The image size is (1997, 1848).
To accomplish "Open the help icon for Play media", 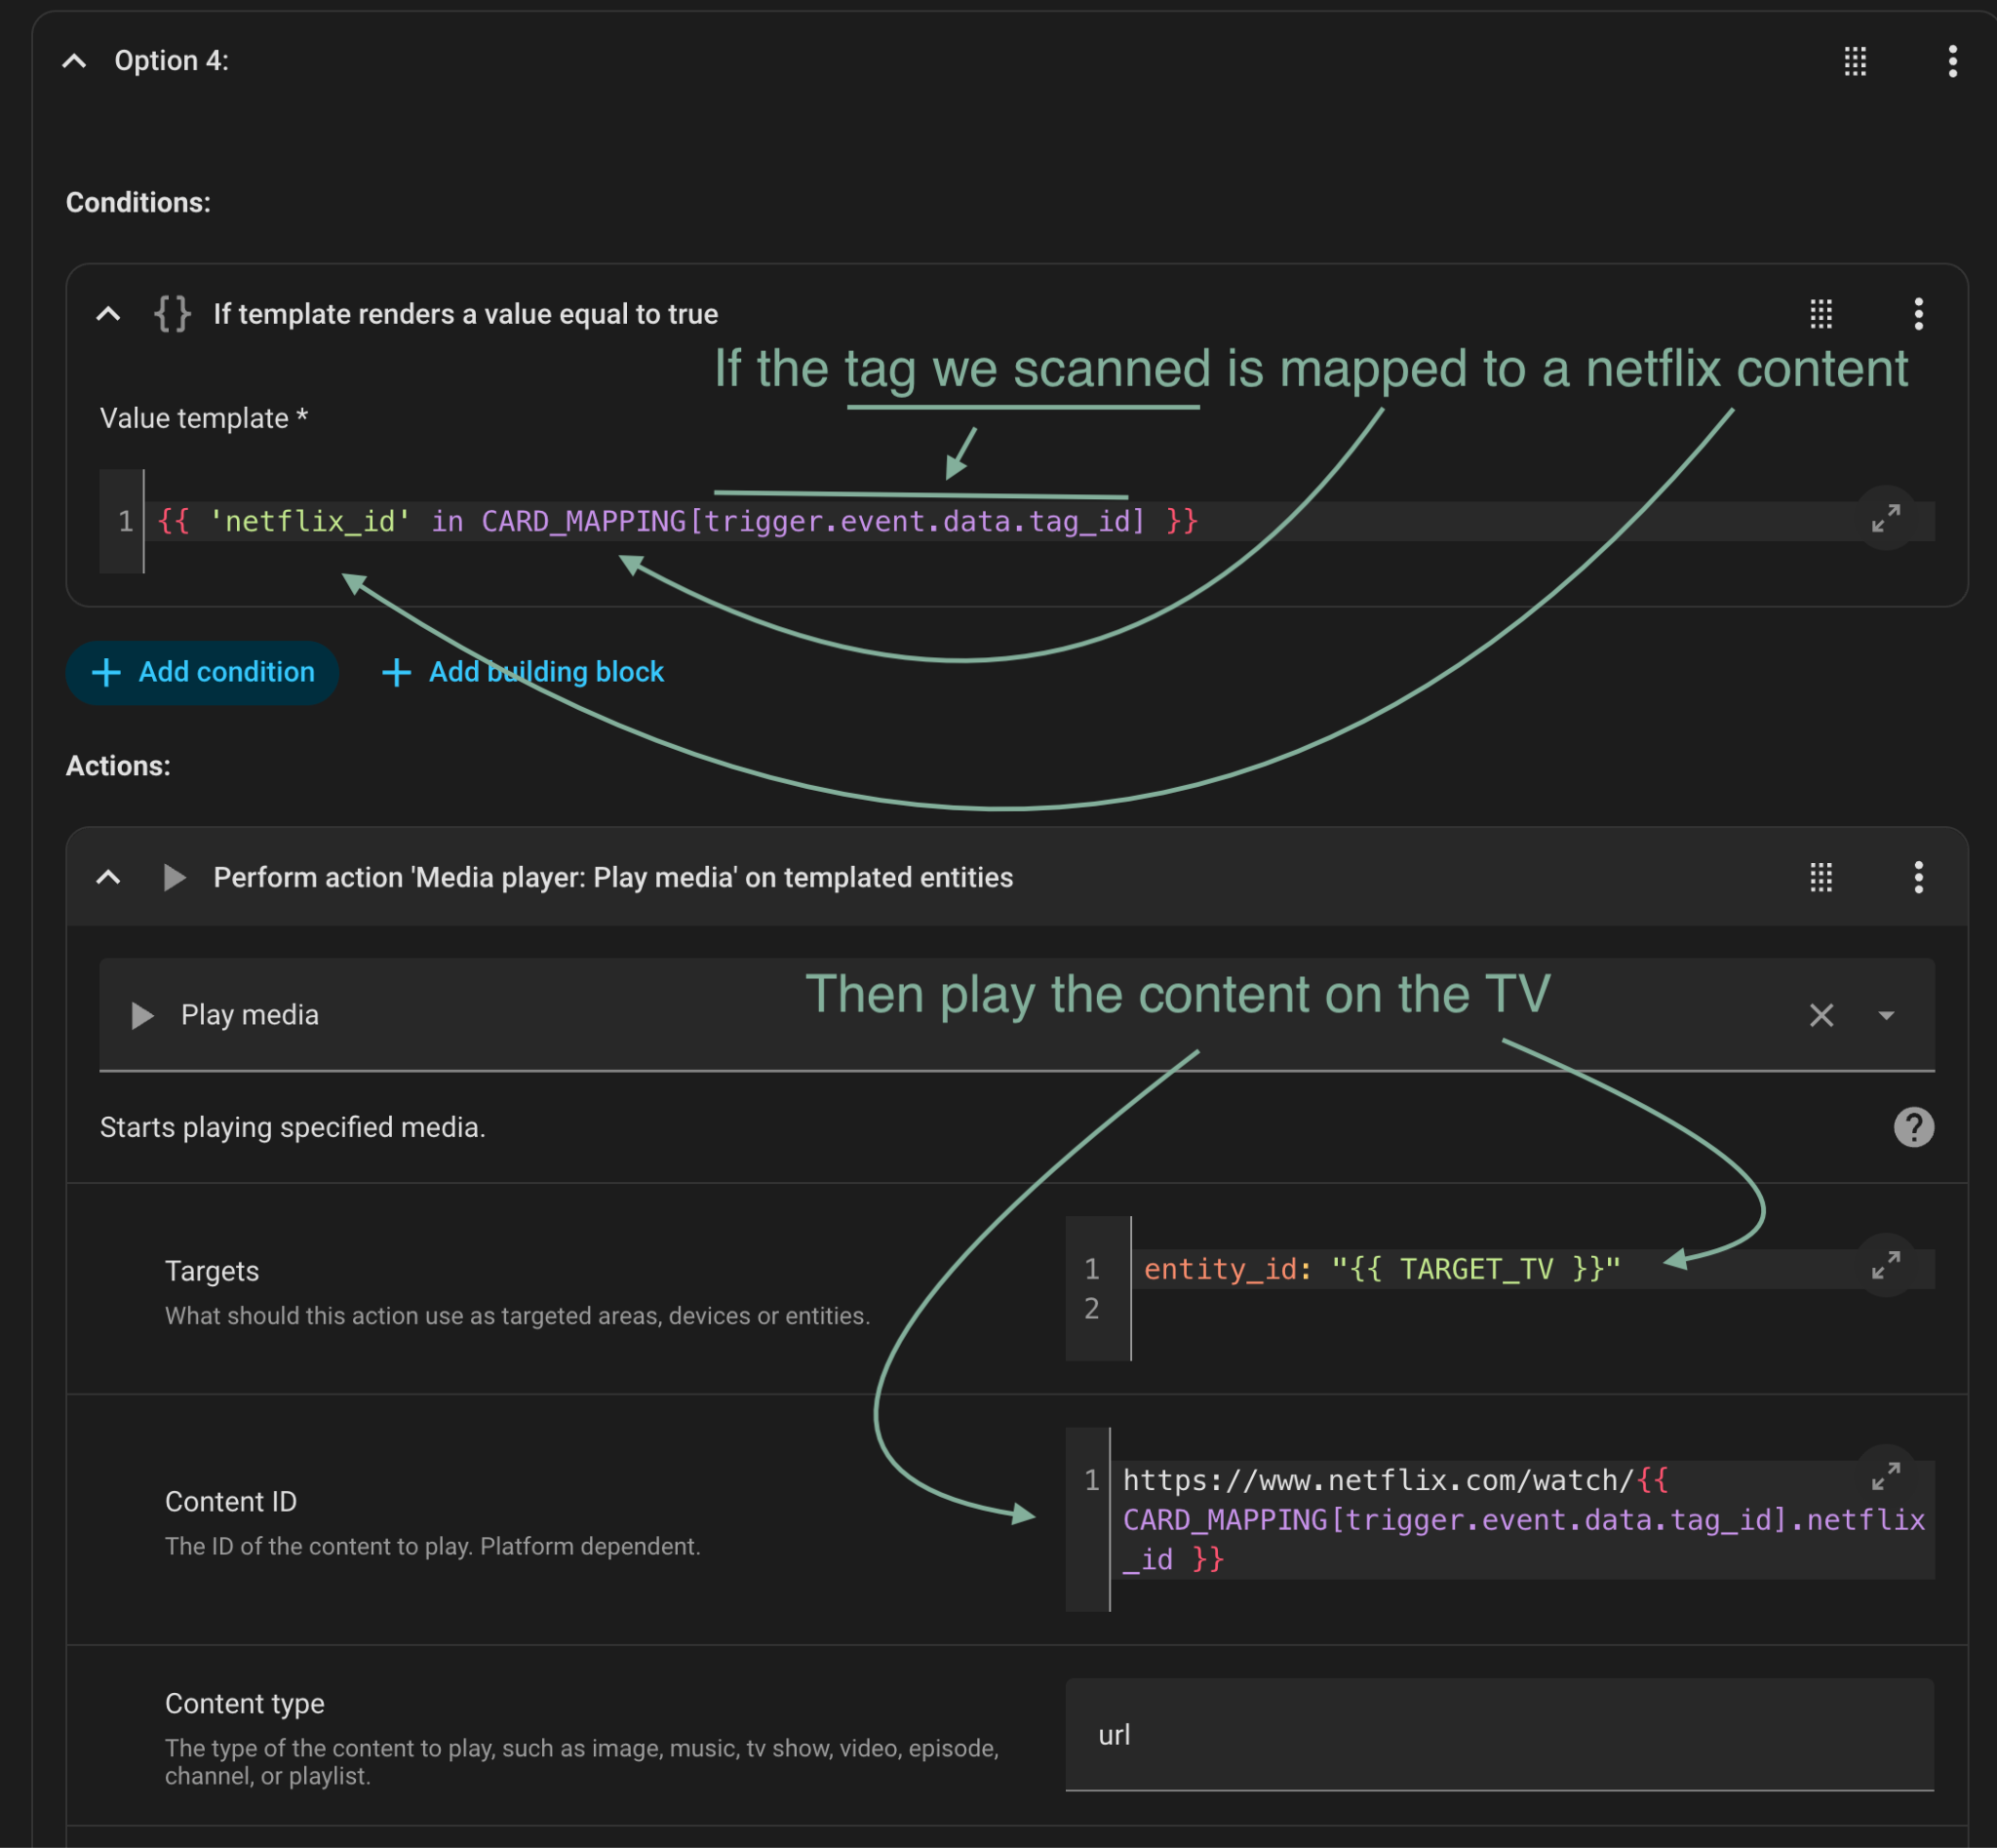I will click(1913, 1128).
